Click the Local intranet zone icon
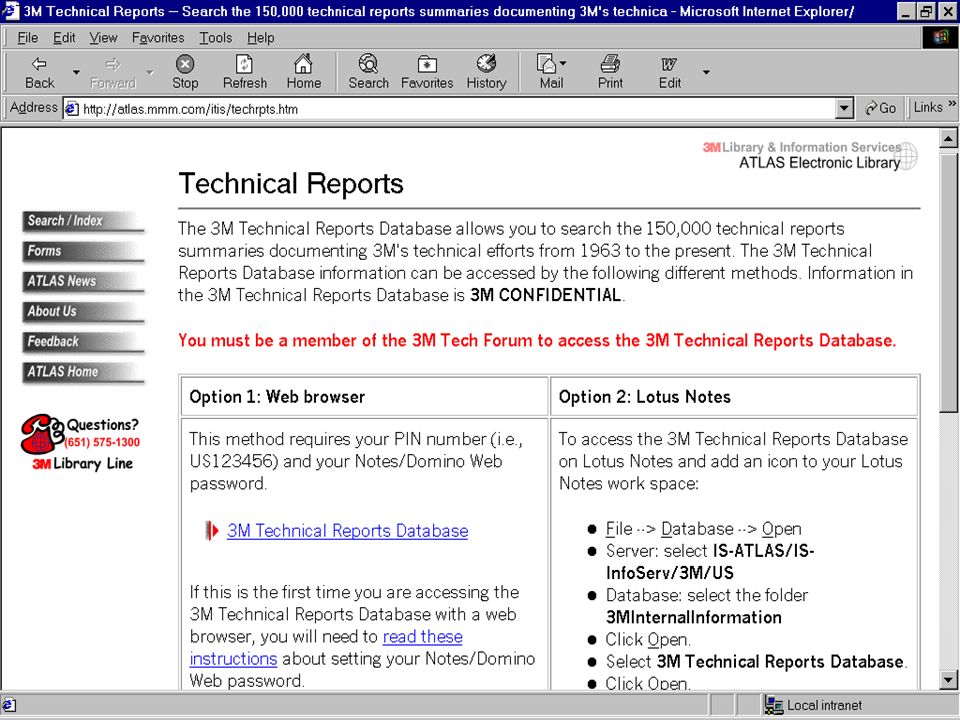 [x=774, y=705]
